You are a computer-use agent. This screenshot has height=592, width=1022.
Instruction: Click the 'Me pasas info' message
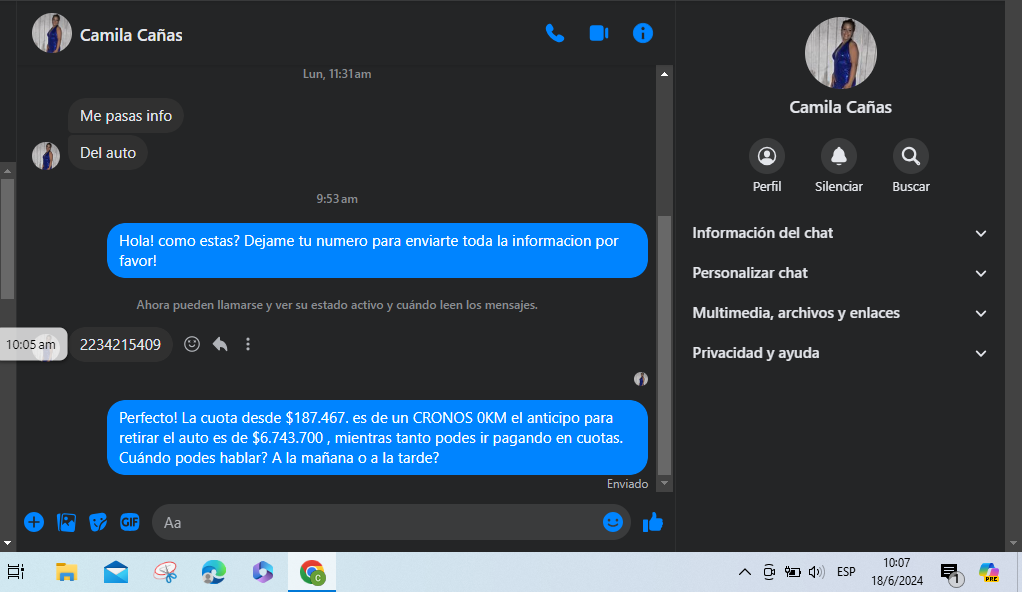[126, 116]
